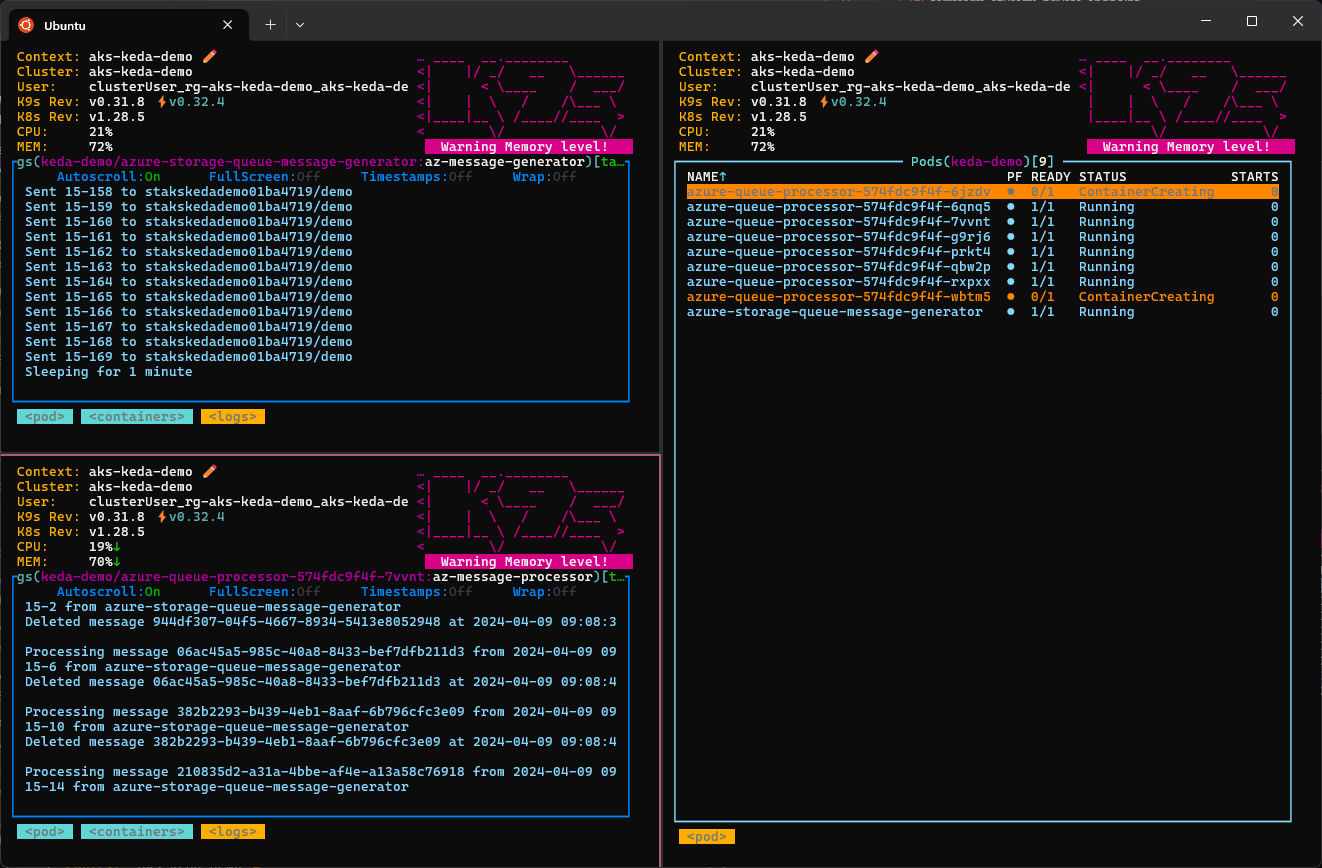The image size is (1322, 868).
Task: Click the lightning v0.32.4 update icon in the message-generator pane
Action: point(161,102)
